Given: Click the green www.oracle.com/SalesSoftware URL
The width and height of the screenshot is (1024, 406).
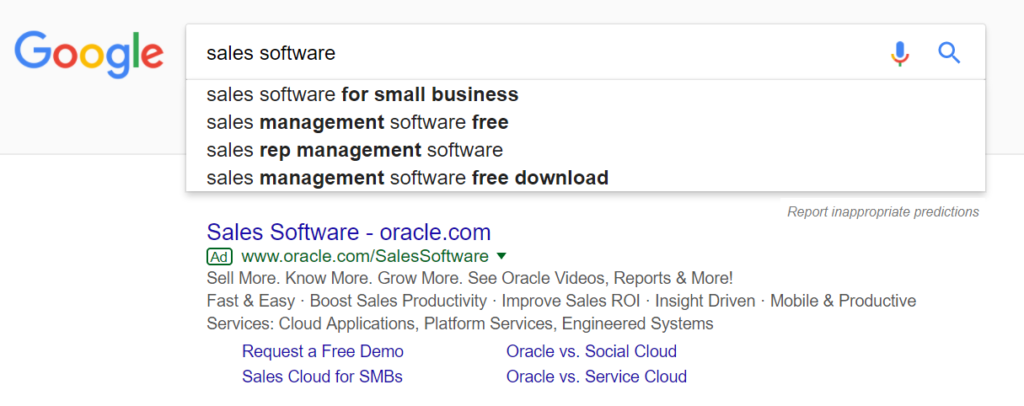Looking at the screenshot, I should click(x=365, y=256).
